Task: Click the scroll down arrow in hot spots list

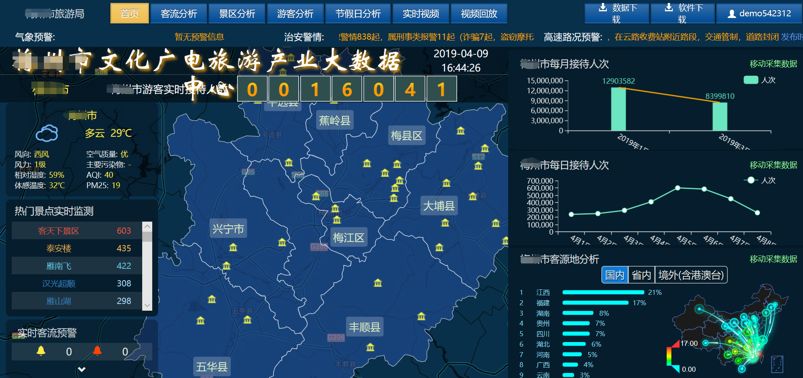Action: click(147, 305)
